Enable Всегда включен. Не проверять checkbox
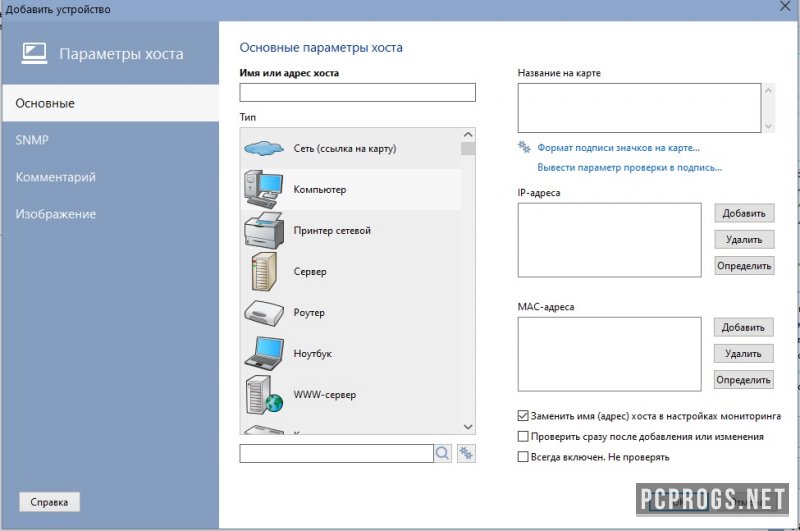Image resolution: width=800 pixels, height=531 pixels. (x=523, y=457)
